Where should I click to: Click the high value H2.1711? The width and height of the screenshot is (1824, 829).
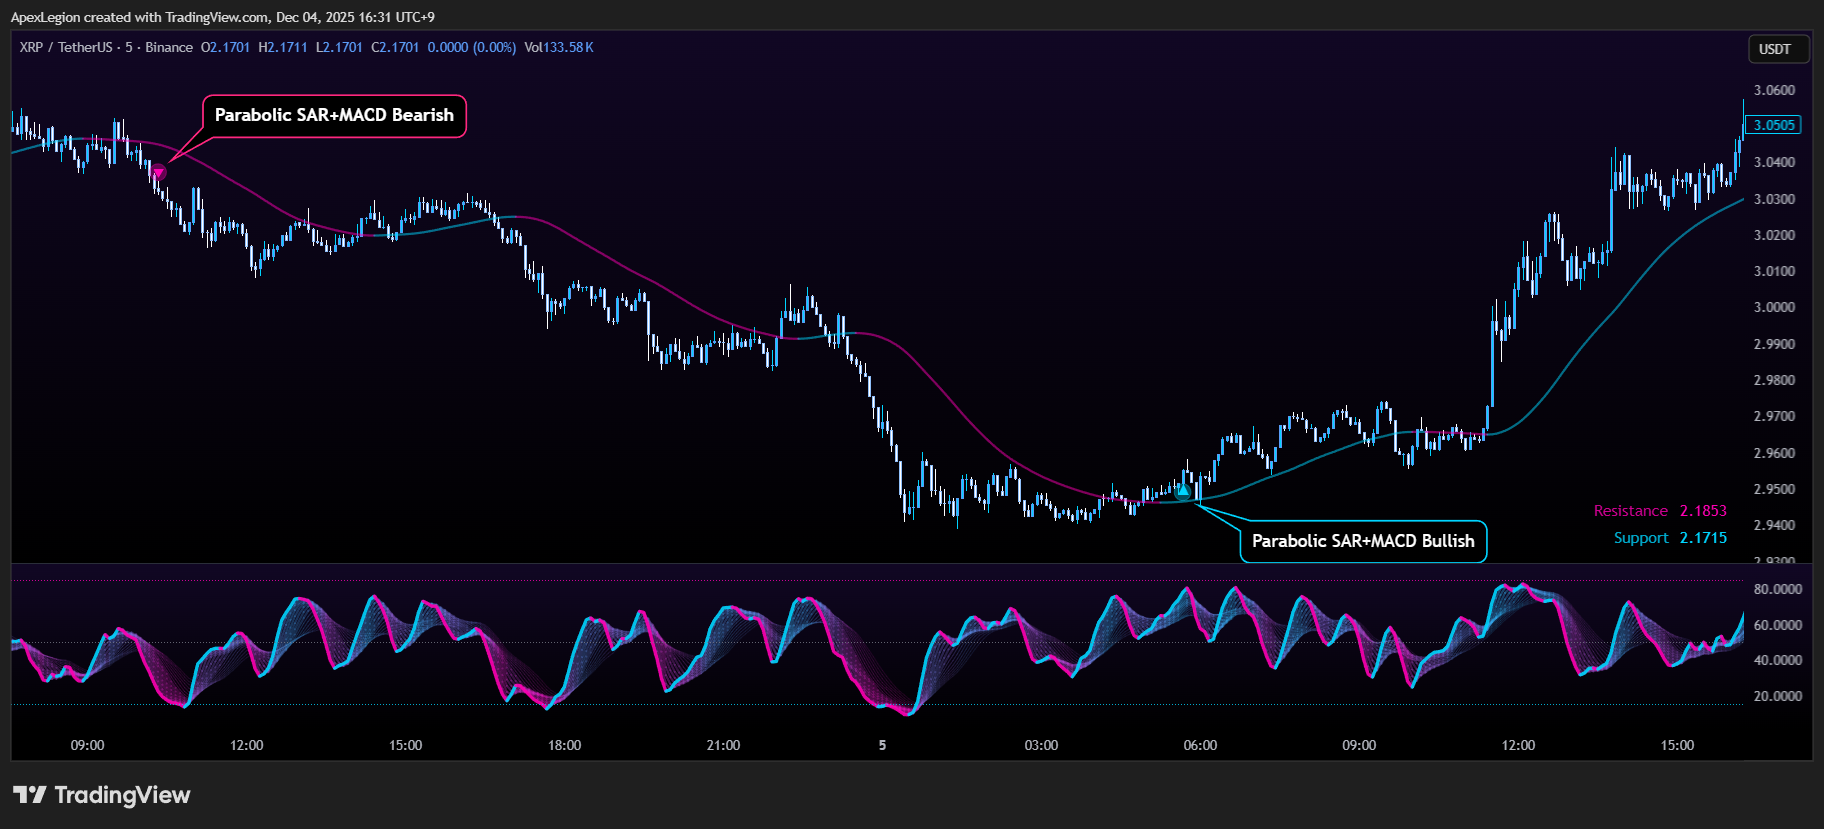click(283, 47)
